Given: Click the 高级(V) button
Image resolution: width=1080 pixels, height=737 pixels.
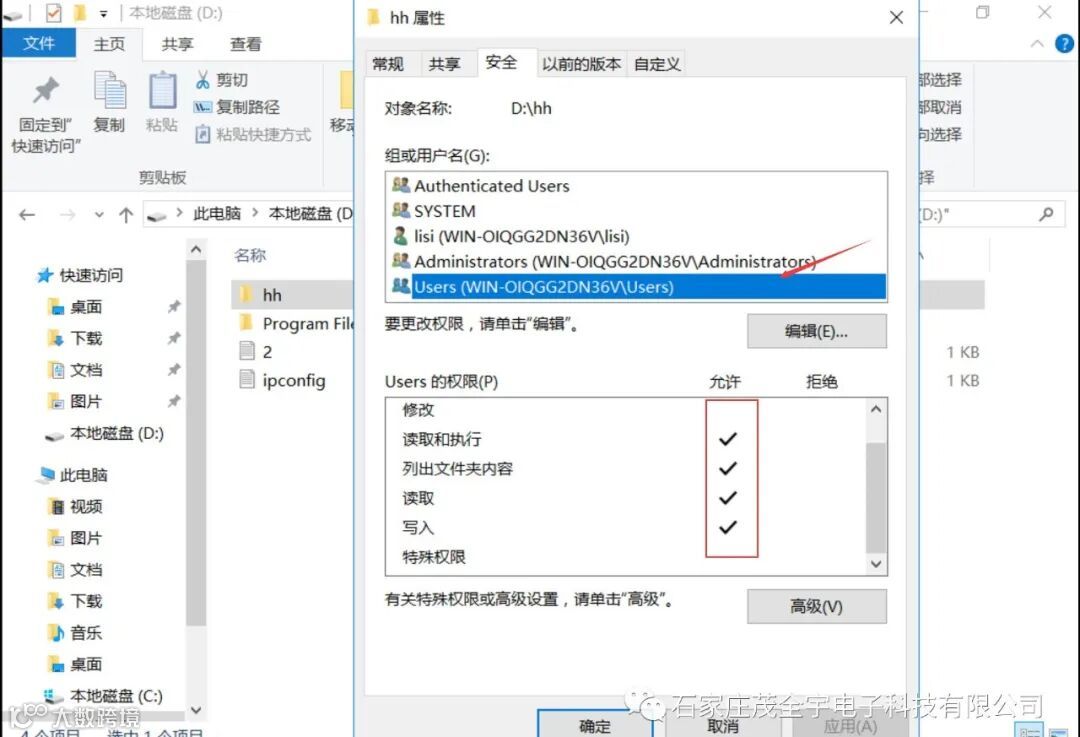Looking at the screenshot, I should (x=817, y=606).
